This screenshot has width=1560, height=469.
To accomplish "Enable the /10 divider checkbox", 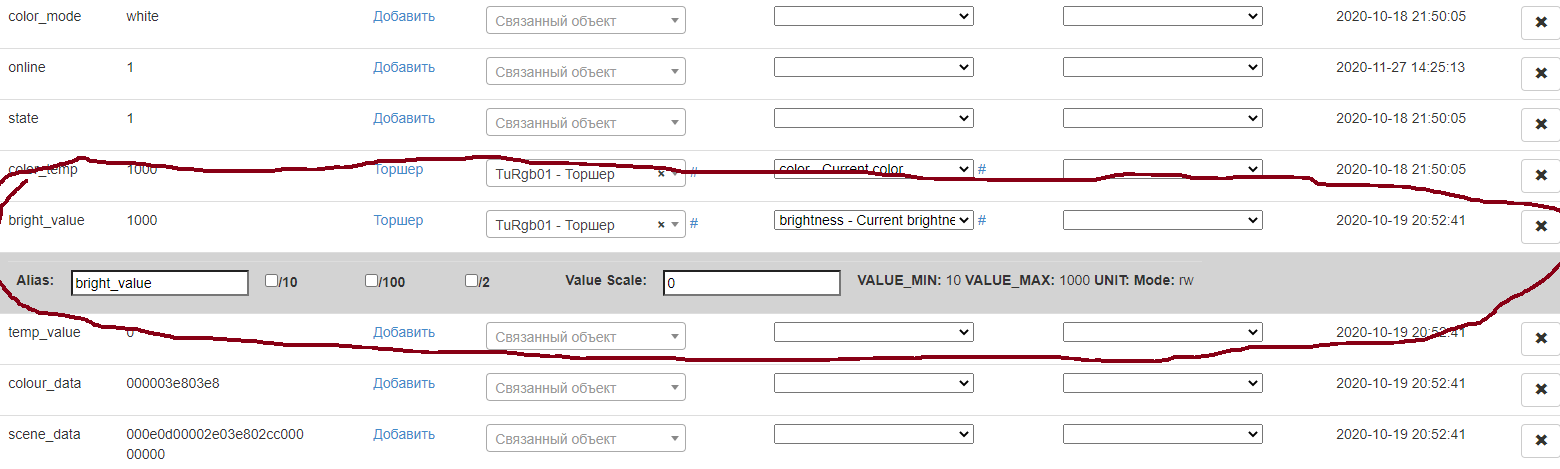I will 271,281.
